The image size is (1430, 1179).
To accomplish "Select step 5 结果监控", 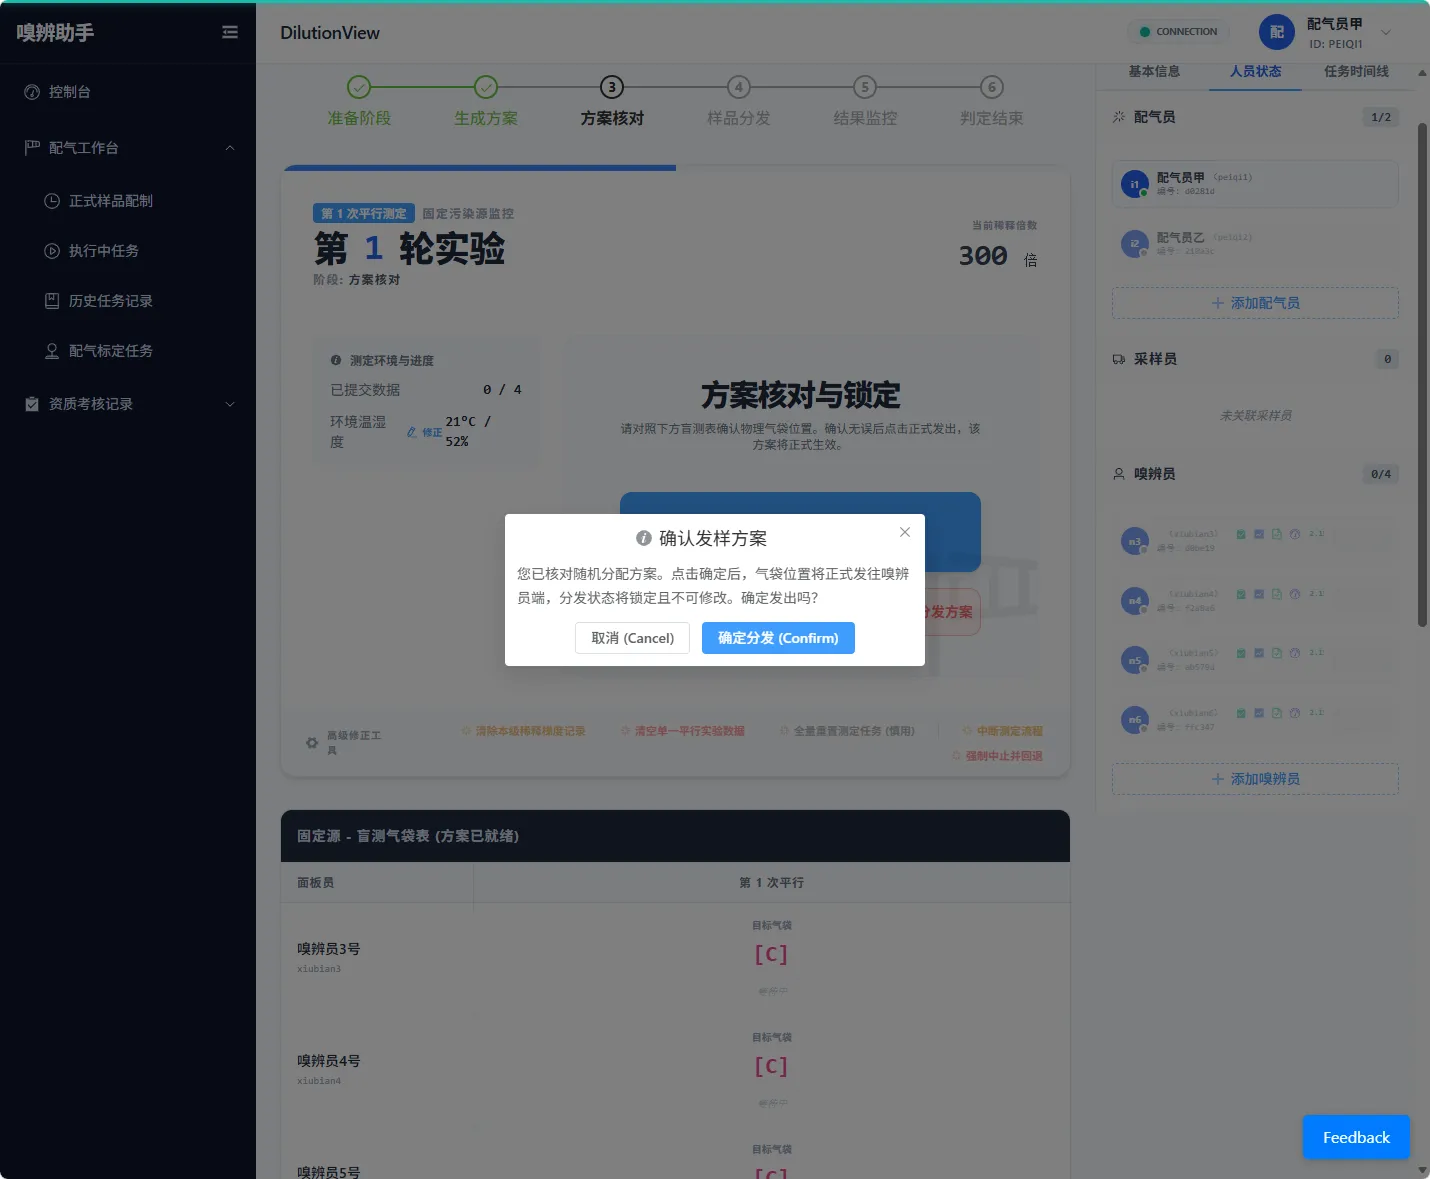I will 865,102.
